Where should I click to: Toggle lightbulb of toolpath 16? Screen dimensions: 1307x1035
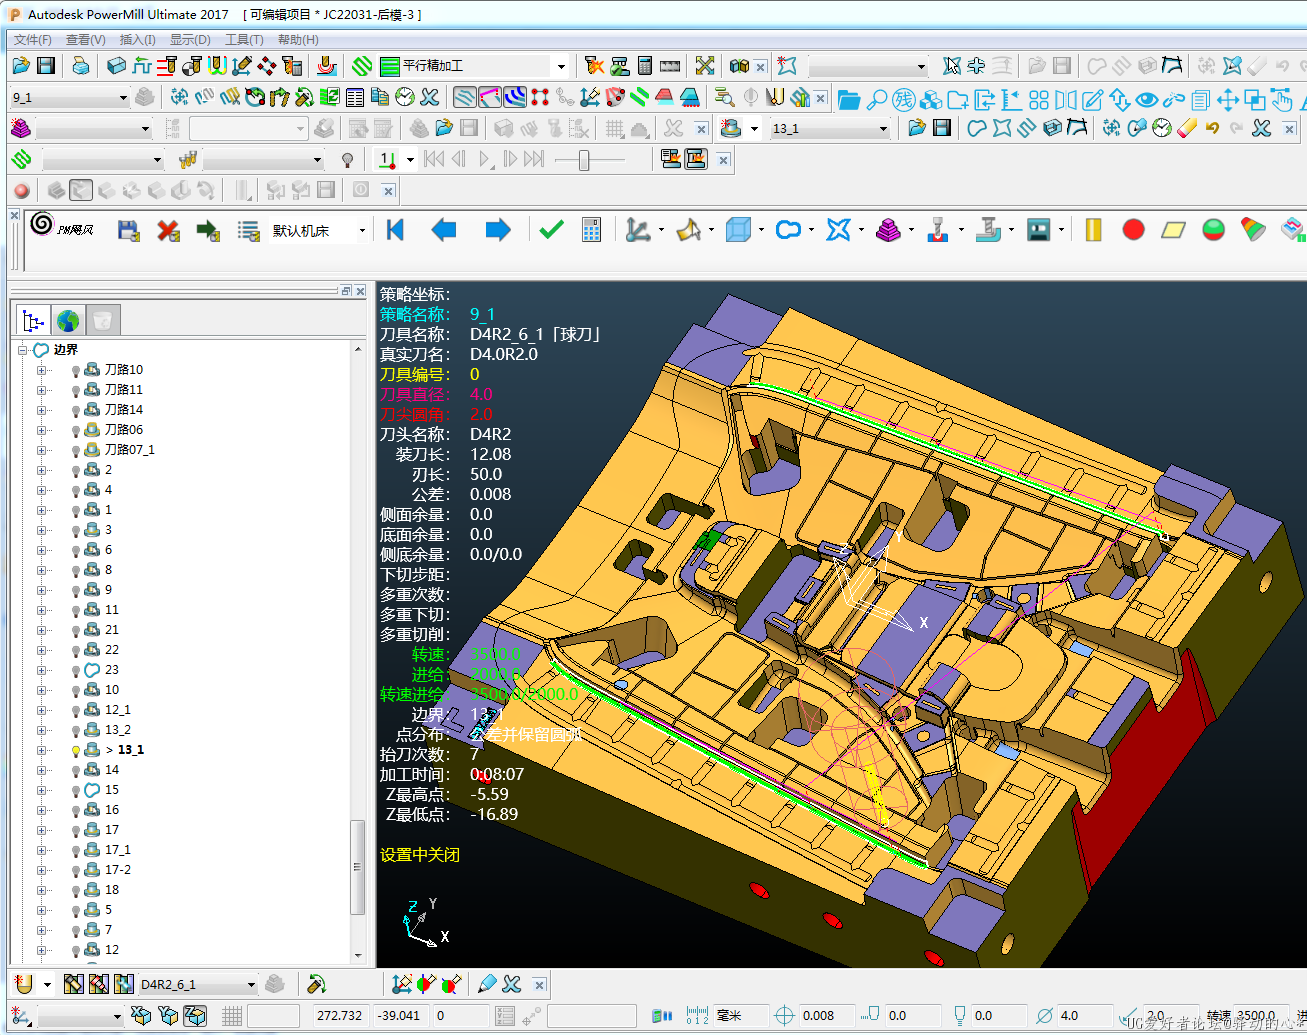click(75, 810)
